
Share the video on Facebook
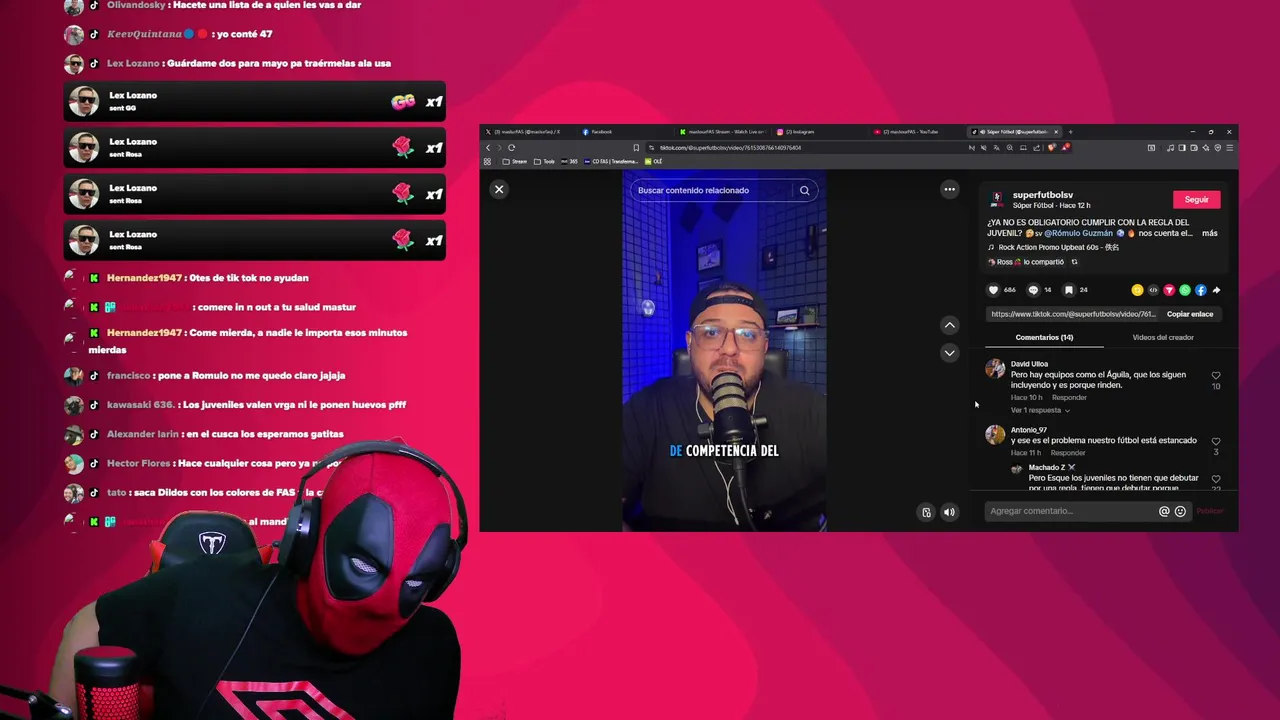1201,290
